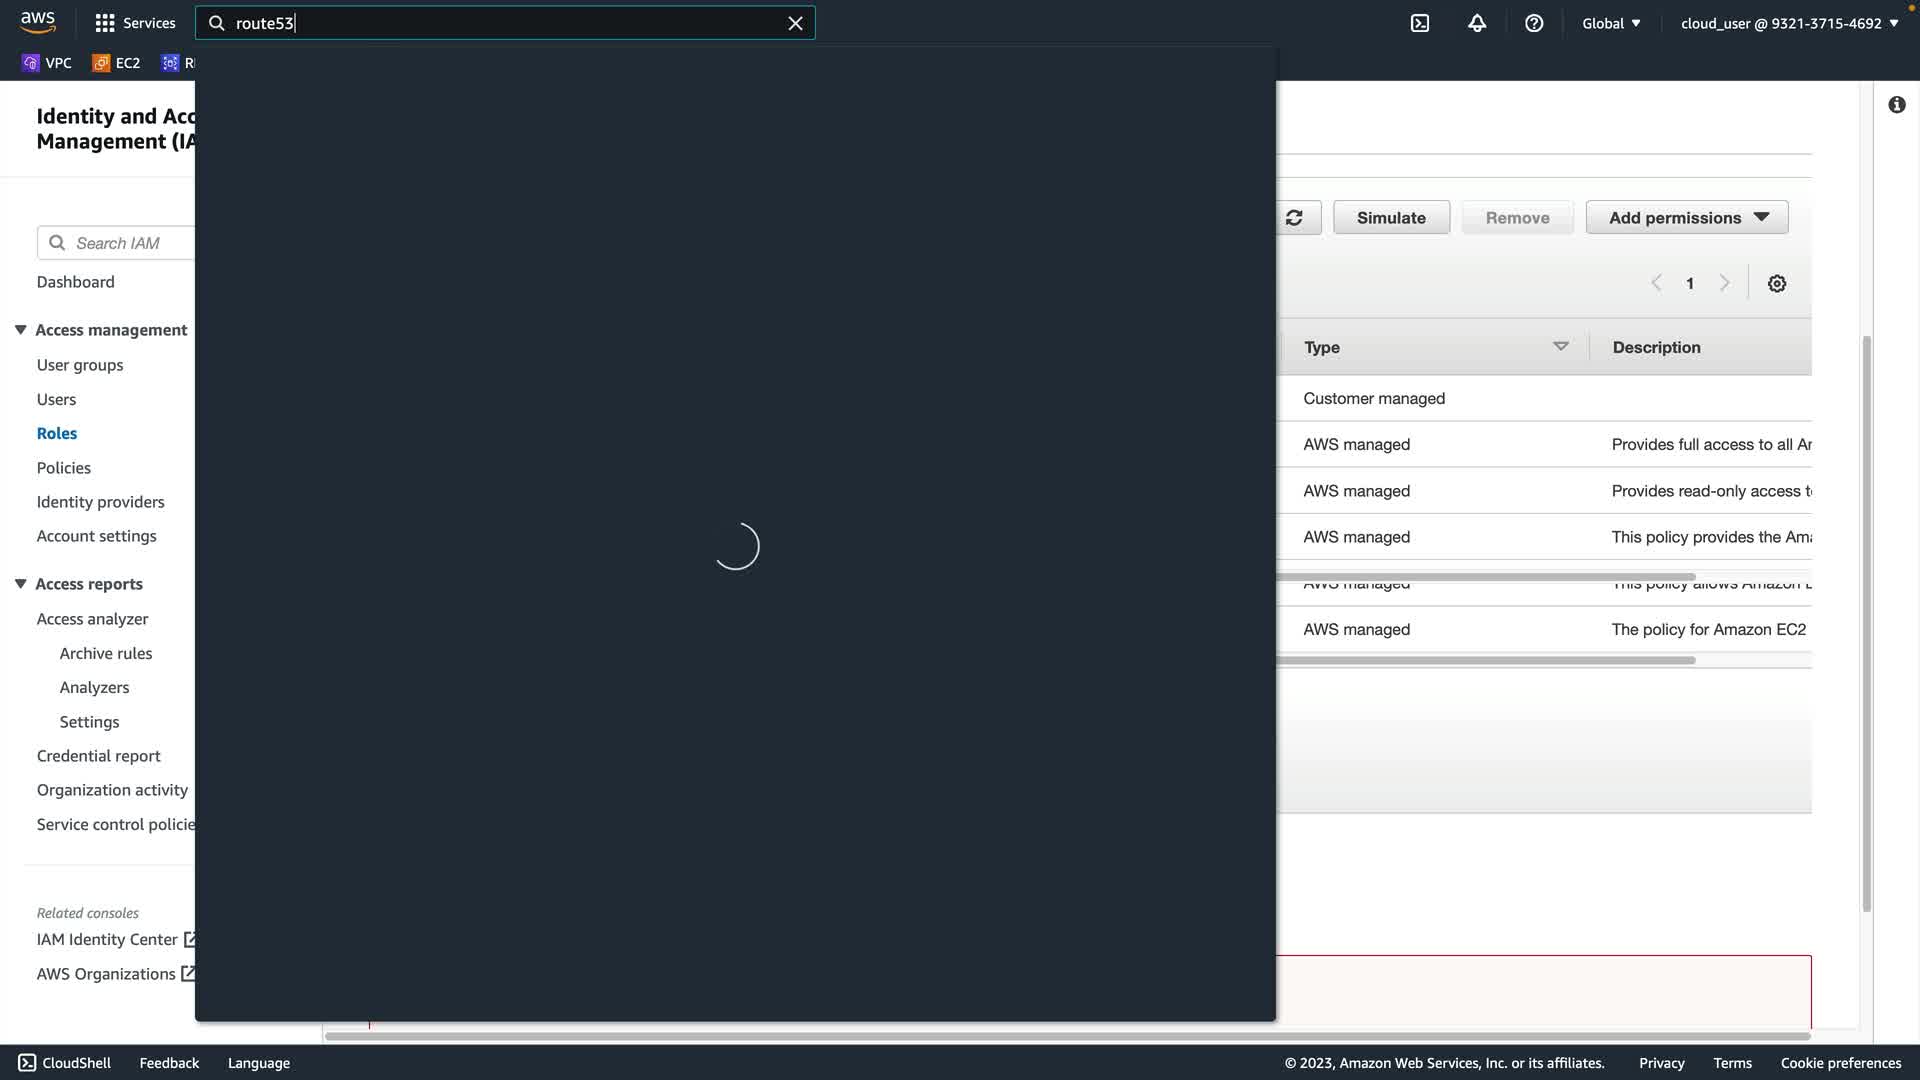Expand the Global region dropdown
Viewport: 1920px width, 1080px height.
point(1611,23)
